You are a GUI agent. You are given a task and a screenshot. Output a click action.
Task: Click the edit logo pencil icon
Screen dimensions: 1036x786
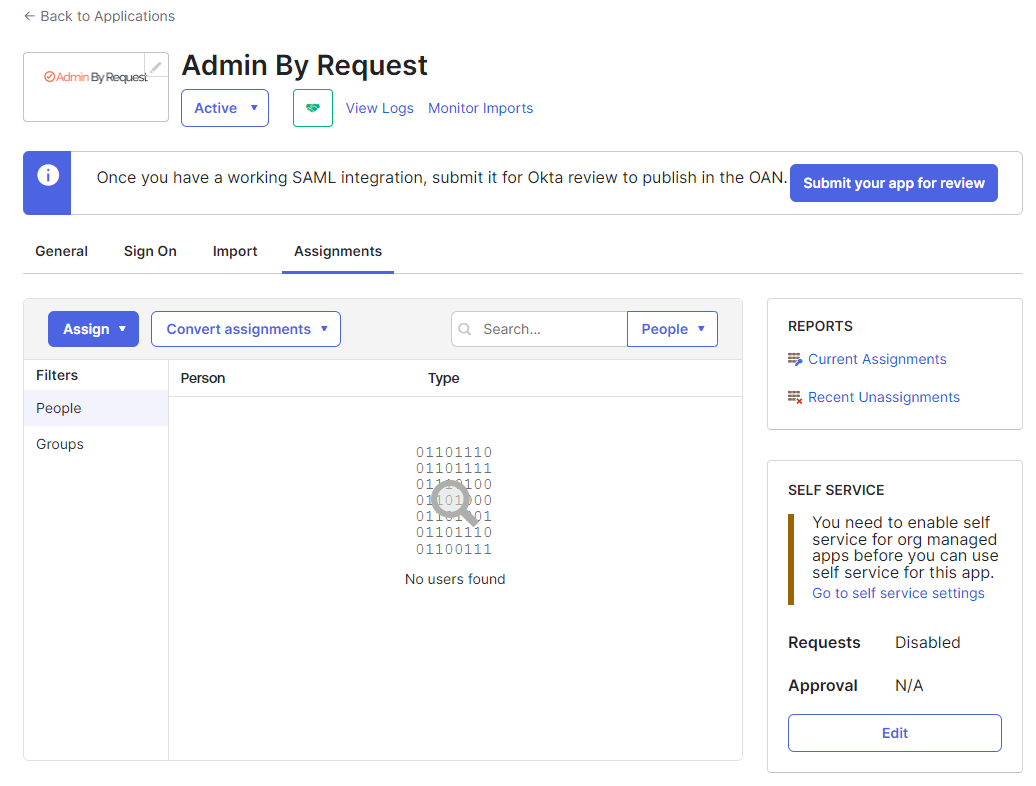coord(156,67)
